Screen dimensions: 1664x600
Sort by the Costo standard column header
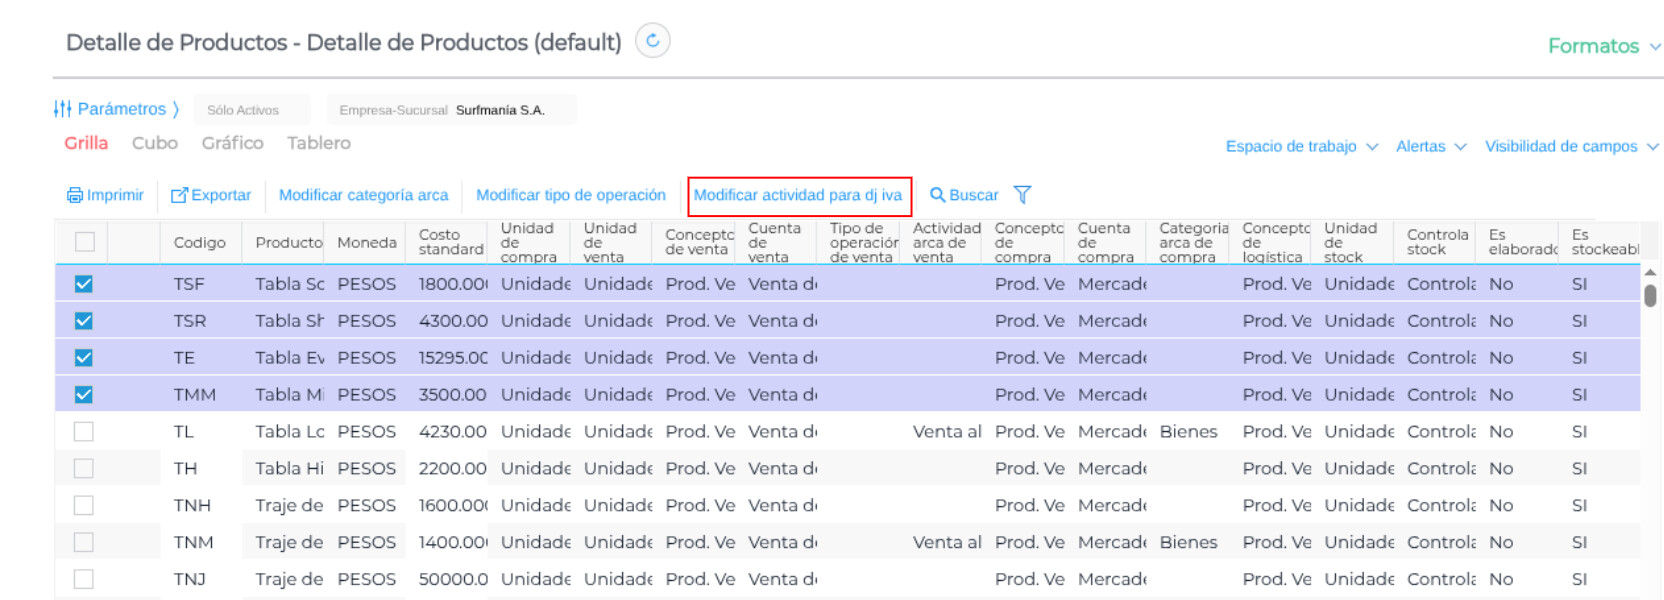[x=450, y=242]
